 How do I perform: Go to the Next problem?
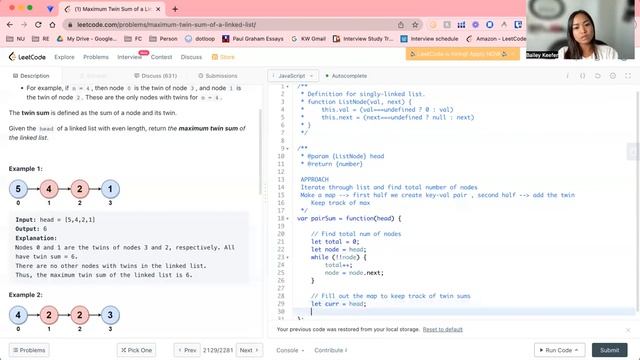click(249, 350)
